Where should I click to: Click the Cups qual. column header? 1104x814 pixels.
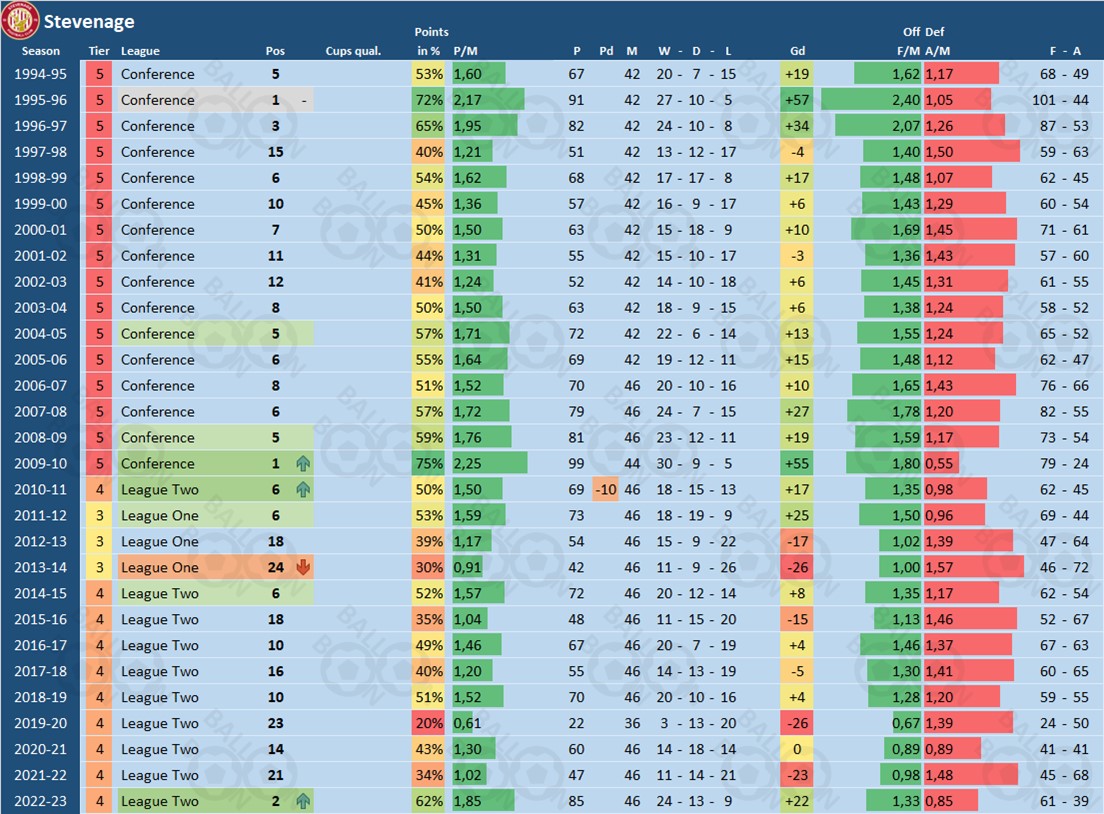point(353,51)
